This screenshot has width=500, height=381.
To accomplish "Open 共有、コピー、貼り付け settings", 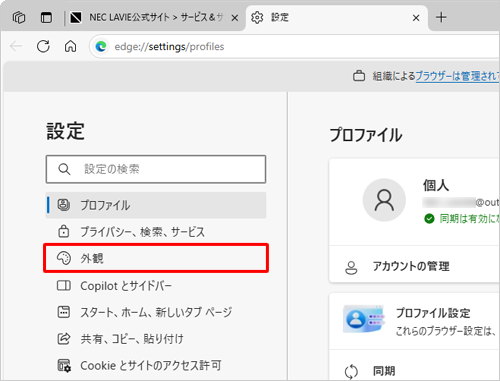I will 156,339.
